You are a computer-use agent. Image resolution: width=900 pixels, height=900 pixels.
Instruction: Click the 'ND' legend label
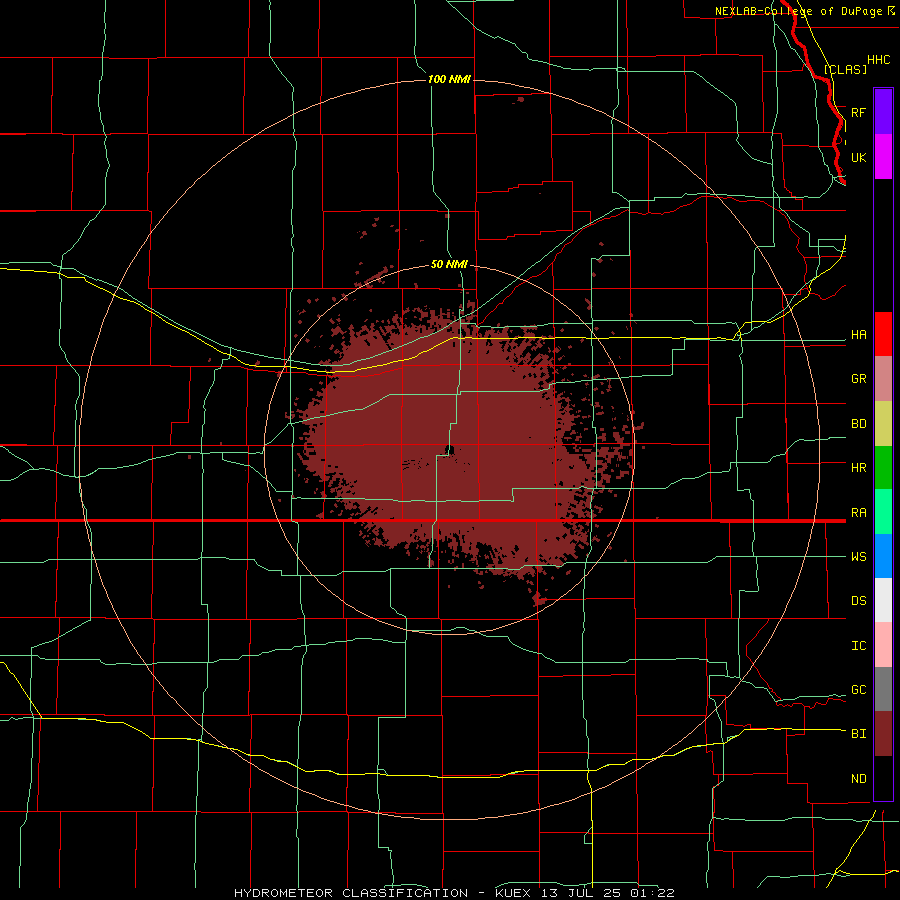858,778
